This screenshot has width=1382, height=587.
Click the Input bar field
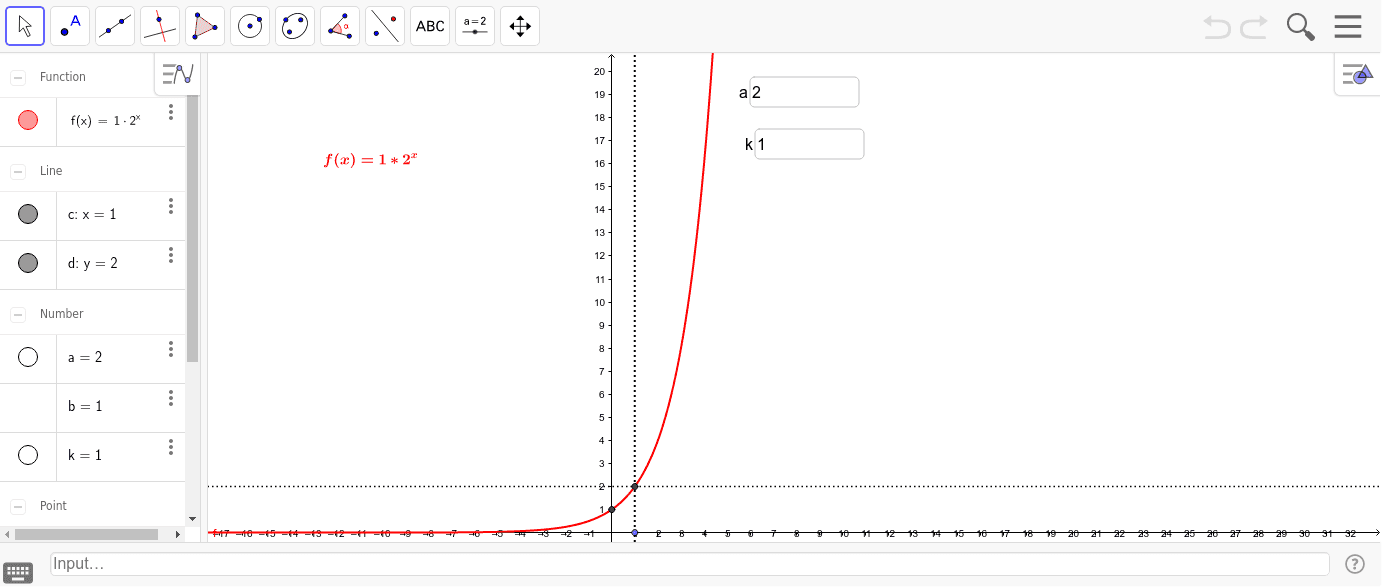(690, 564)
